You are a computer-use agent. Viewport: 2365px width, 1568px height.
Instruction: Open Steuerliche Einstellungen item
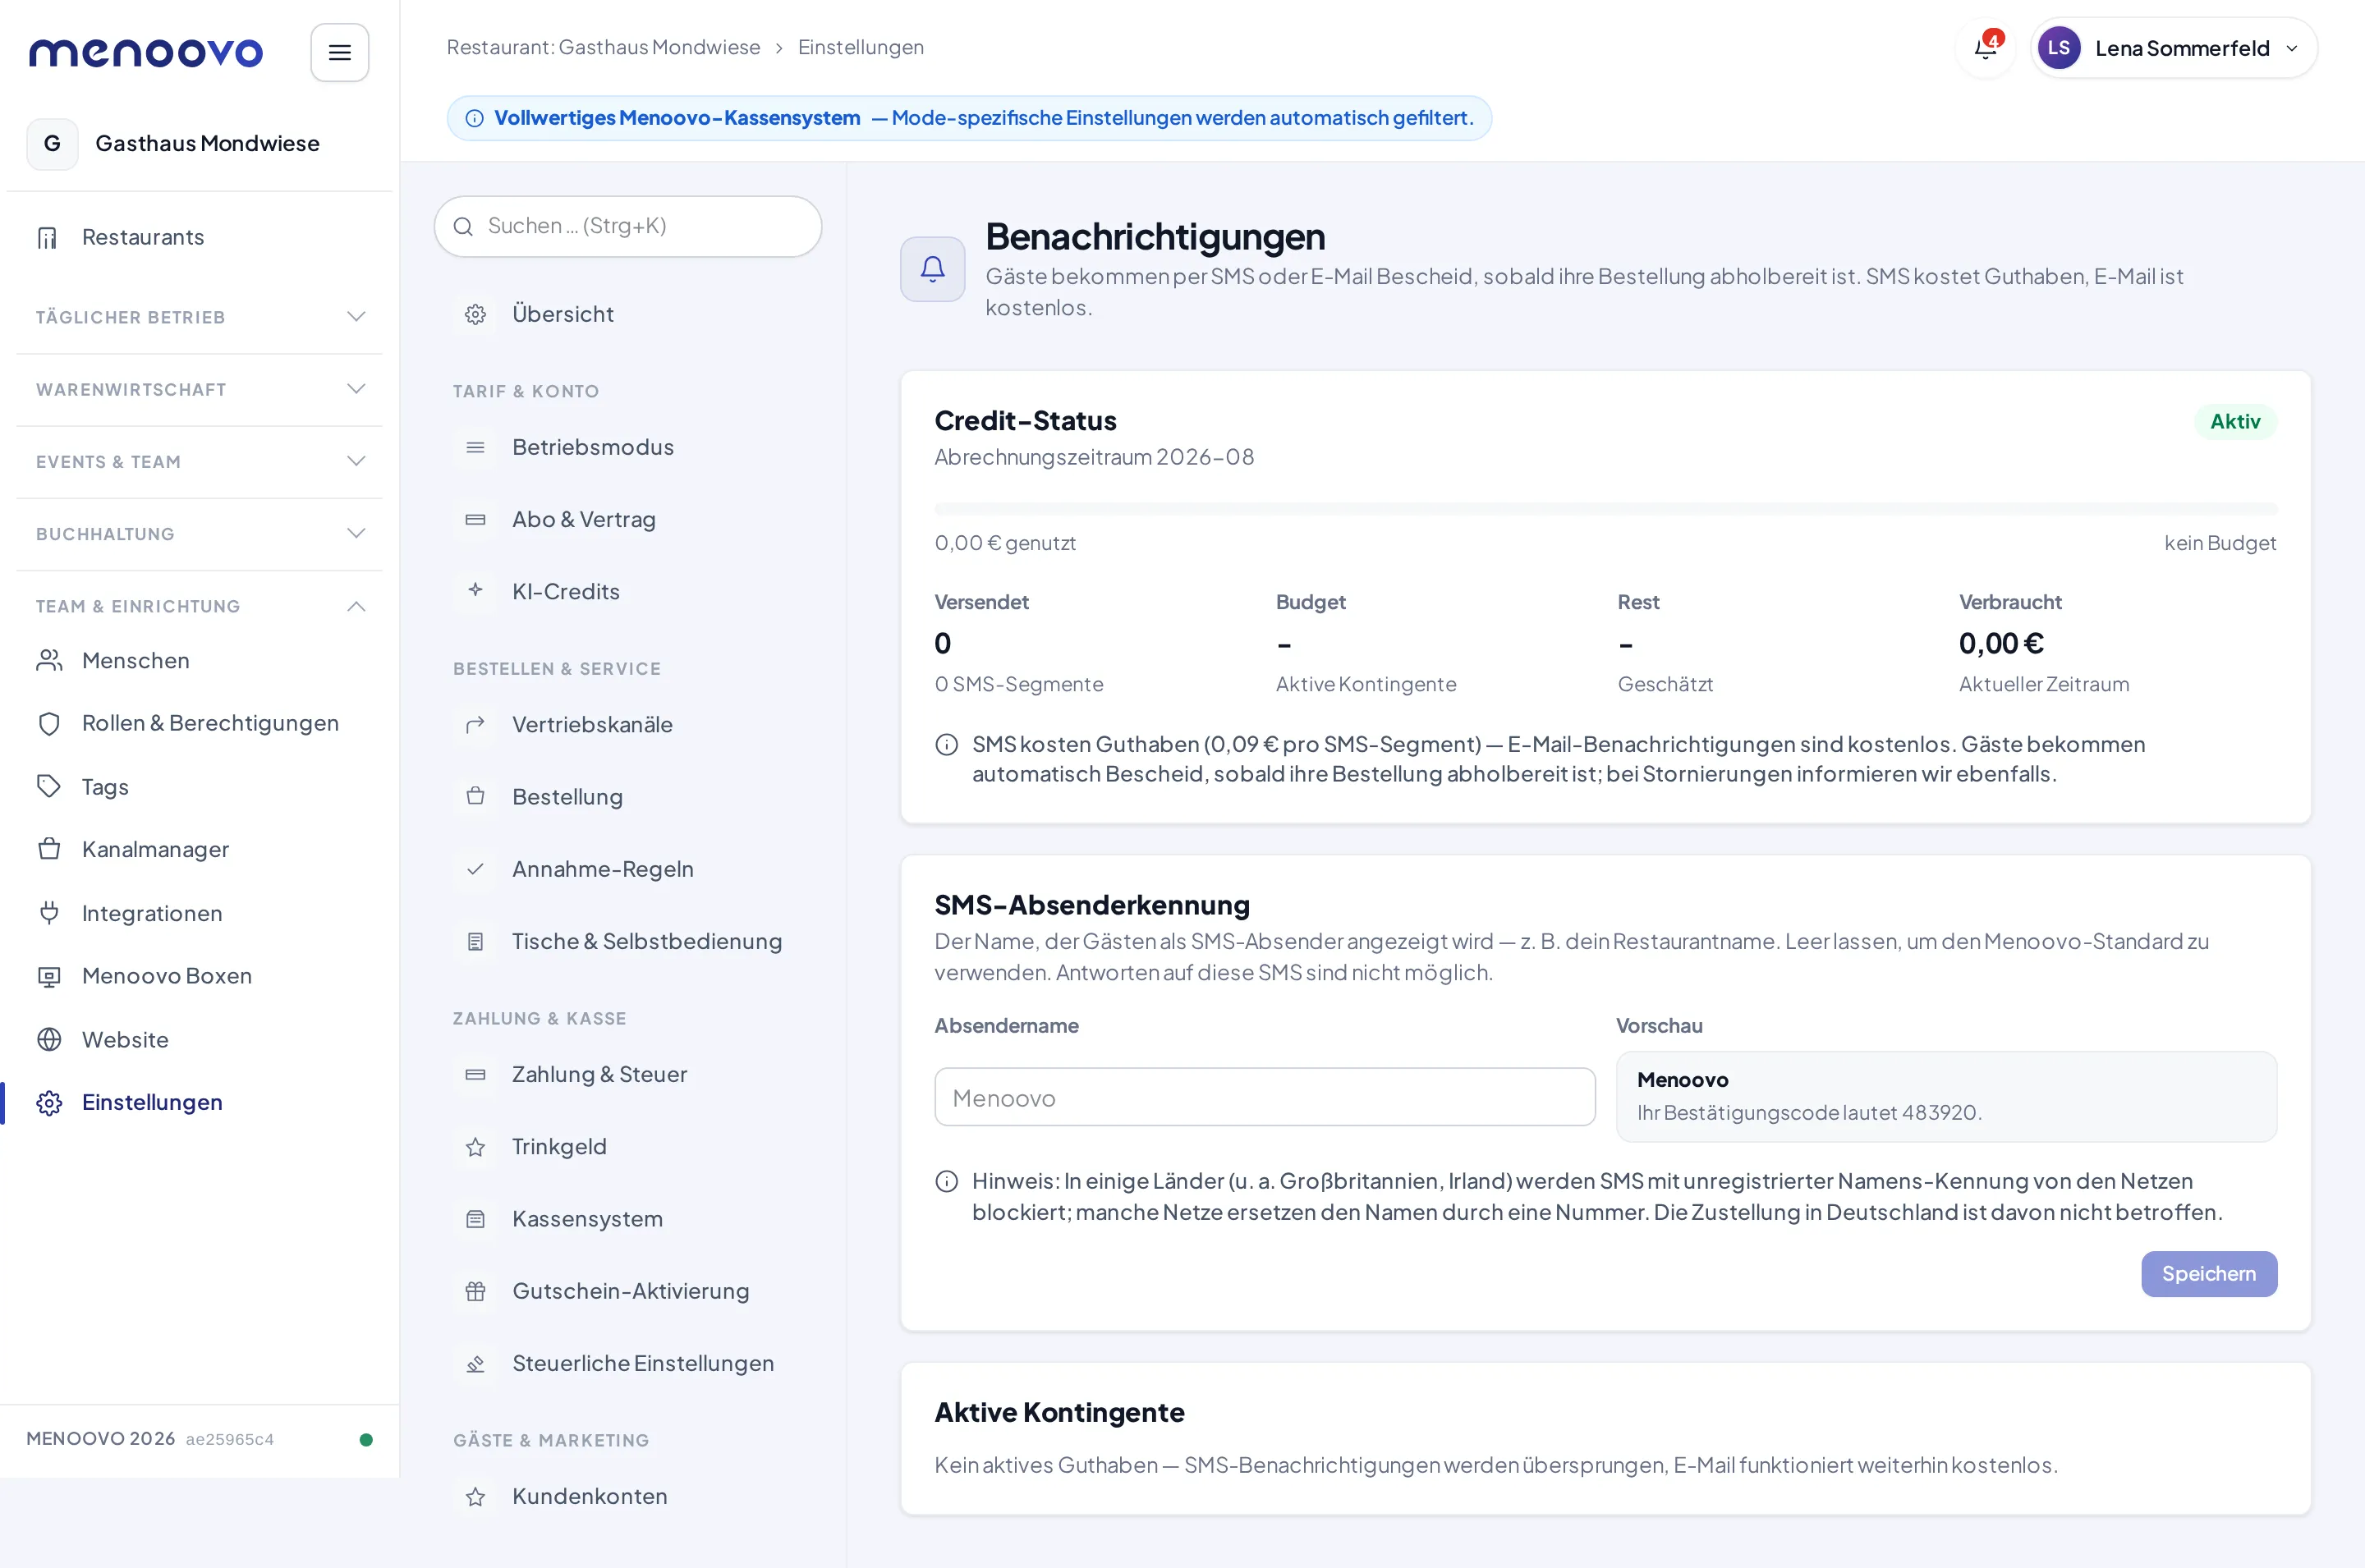628,1363
